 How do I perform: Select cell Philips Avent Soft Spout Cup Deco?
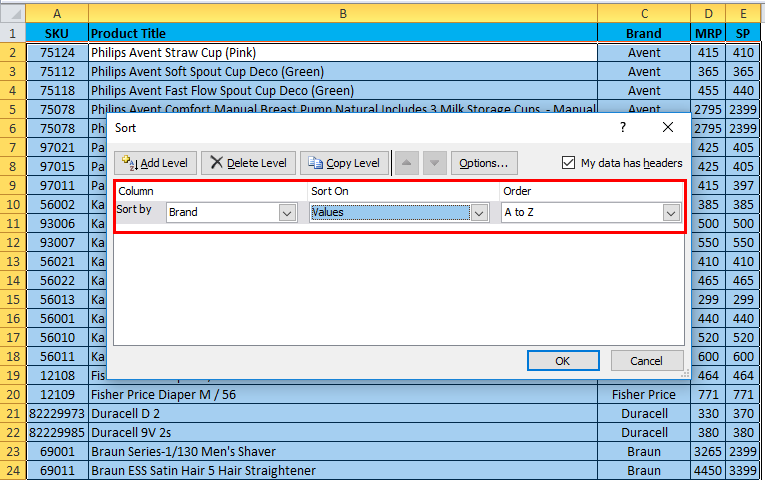tap(343, 72)
